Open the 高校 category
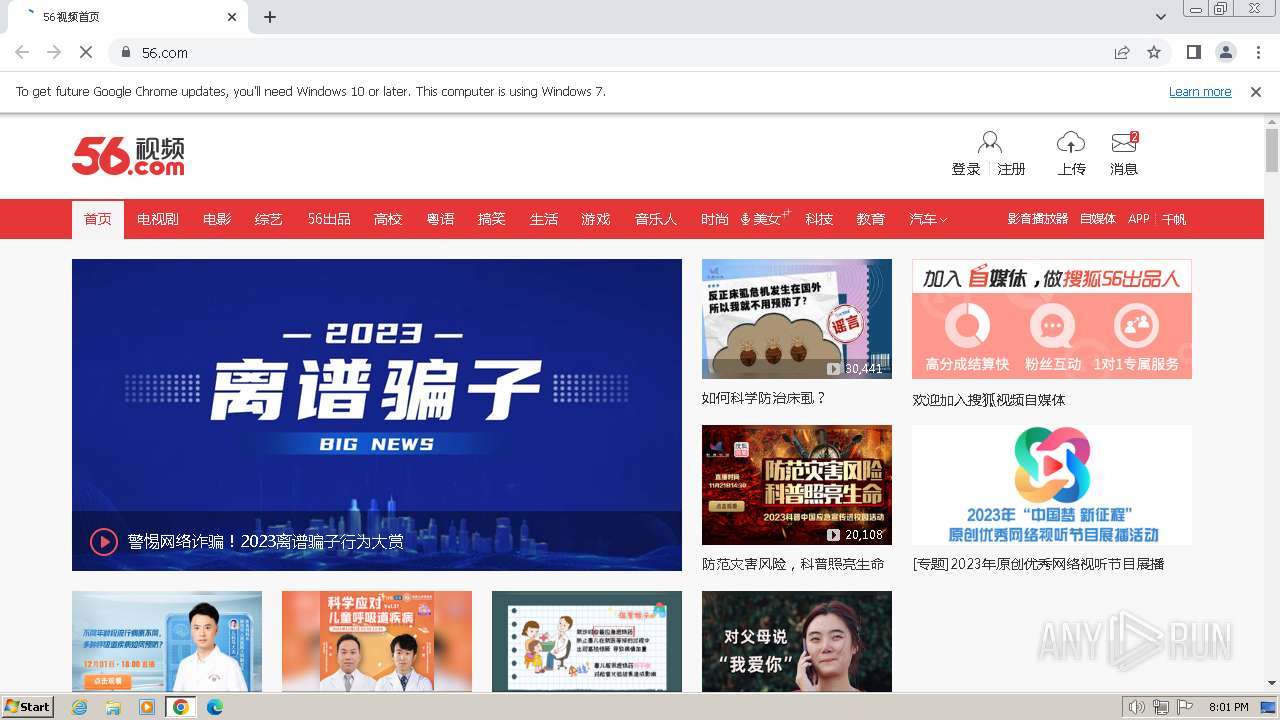Image resolution: width=1280 pixels, height=720 pixels. [388, 219]
